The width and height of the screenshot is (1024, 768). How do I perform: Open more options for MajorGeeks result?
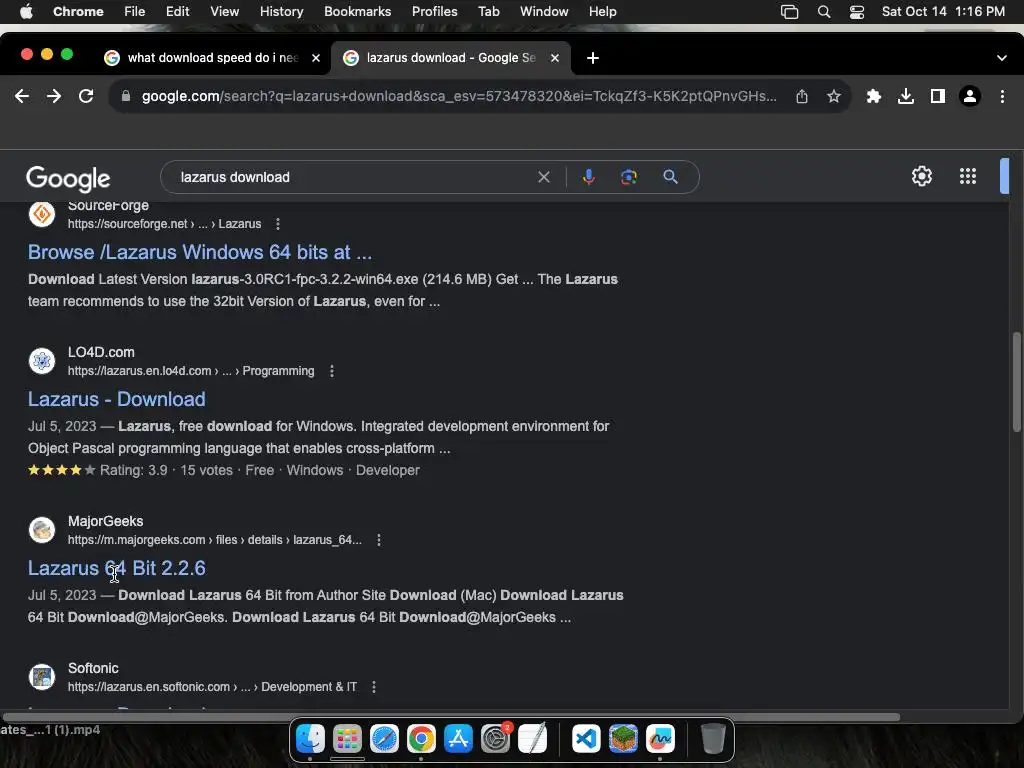pyautogui.click(x=379, y=540)
